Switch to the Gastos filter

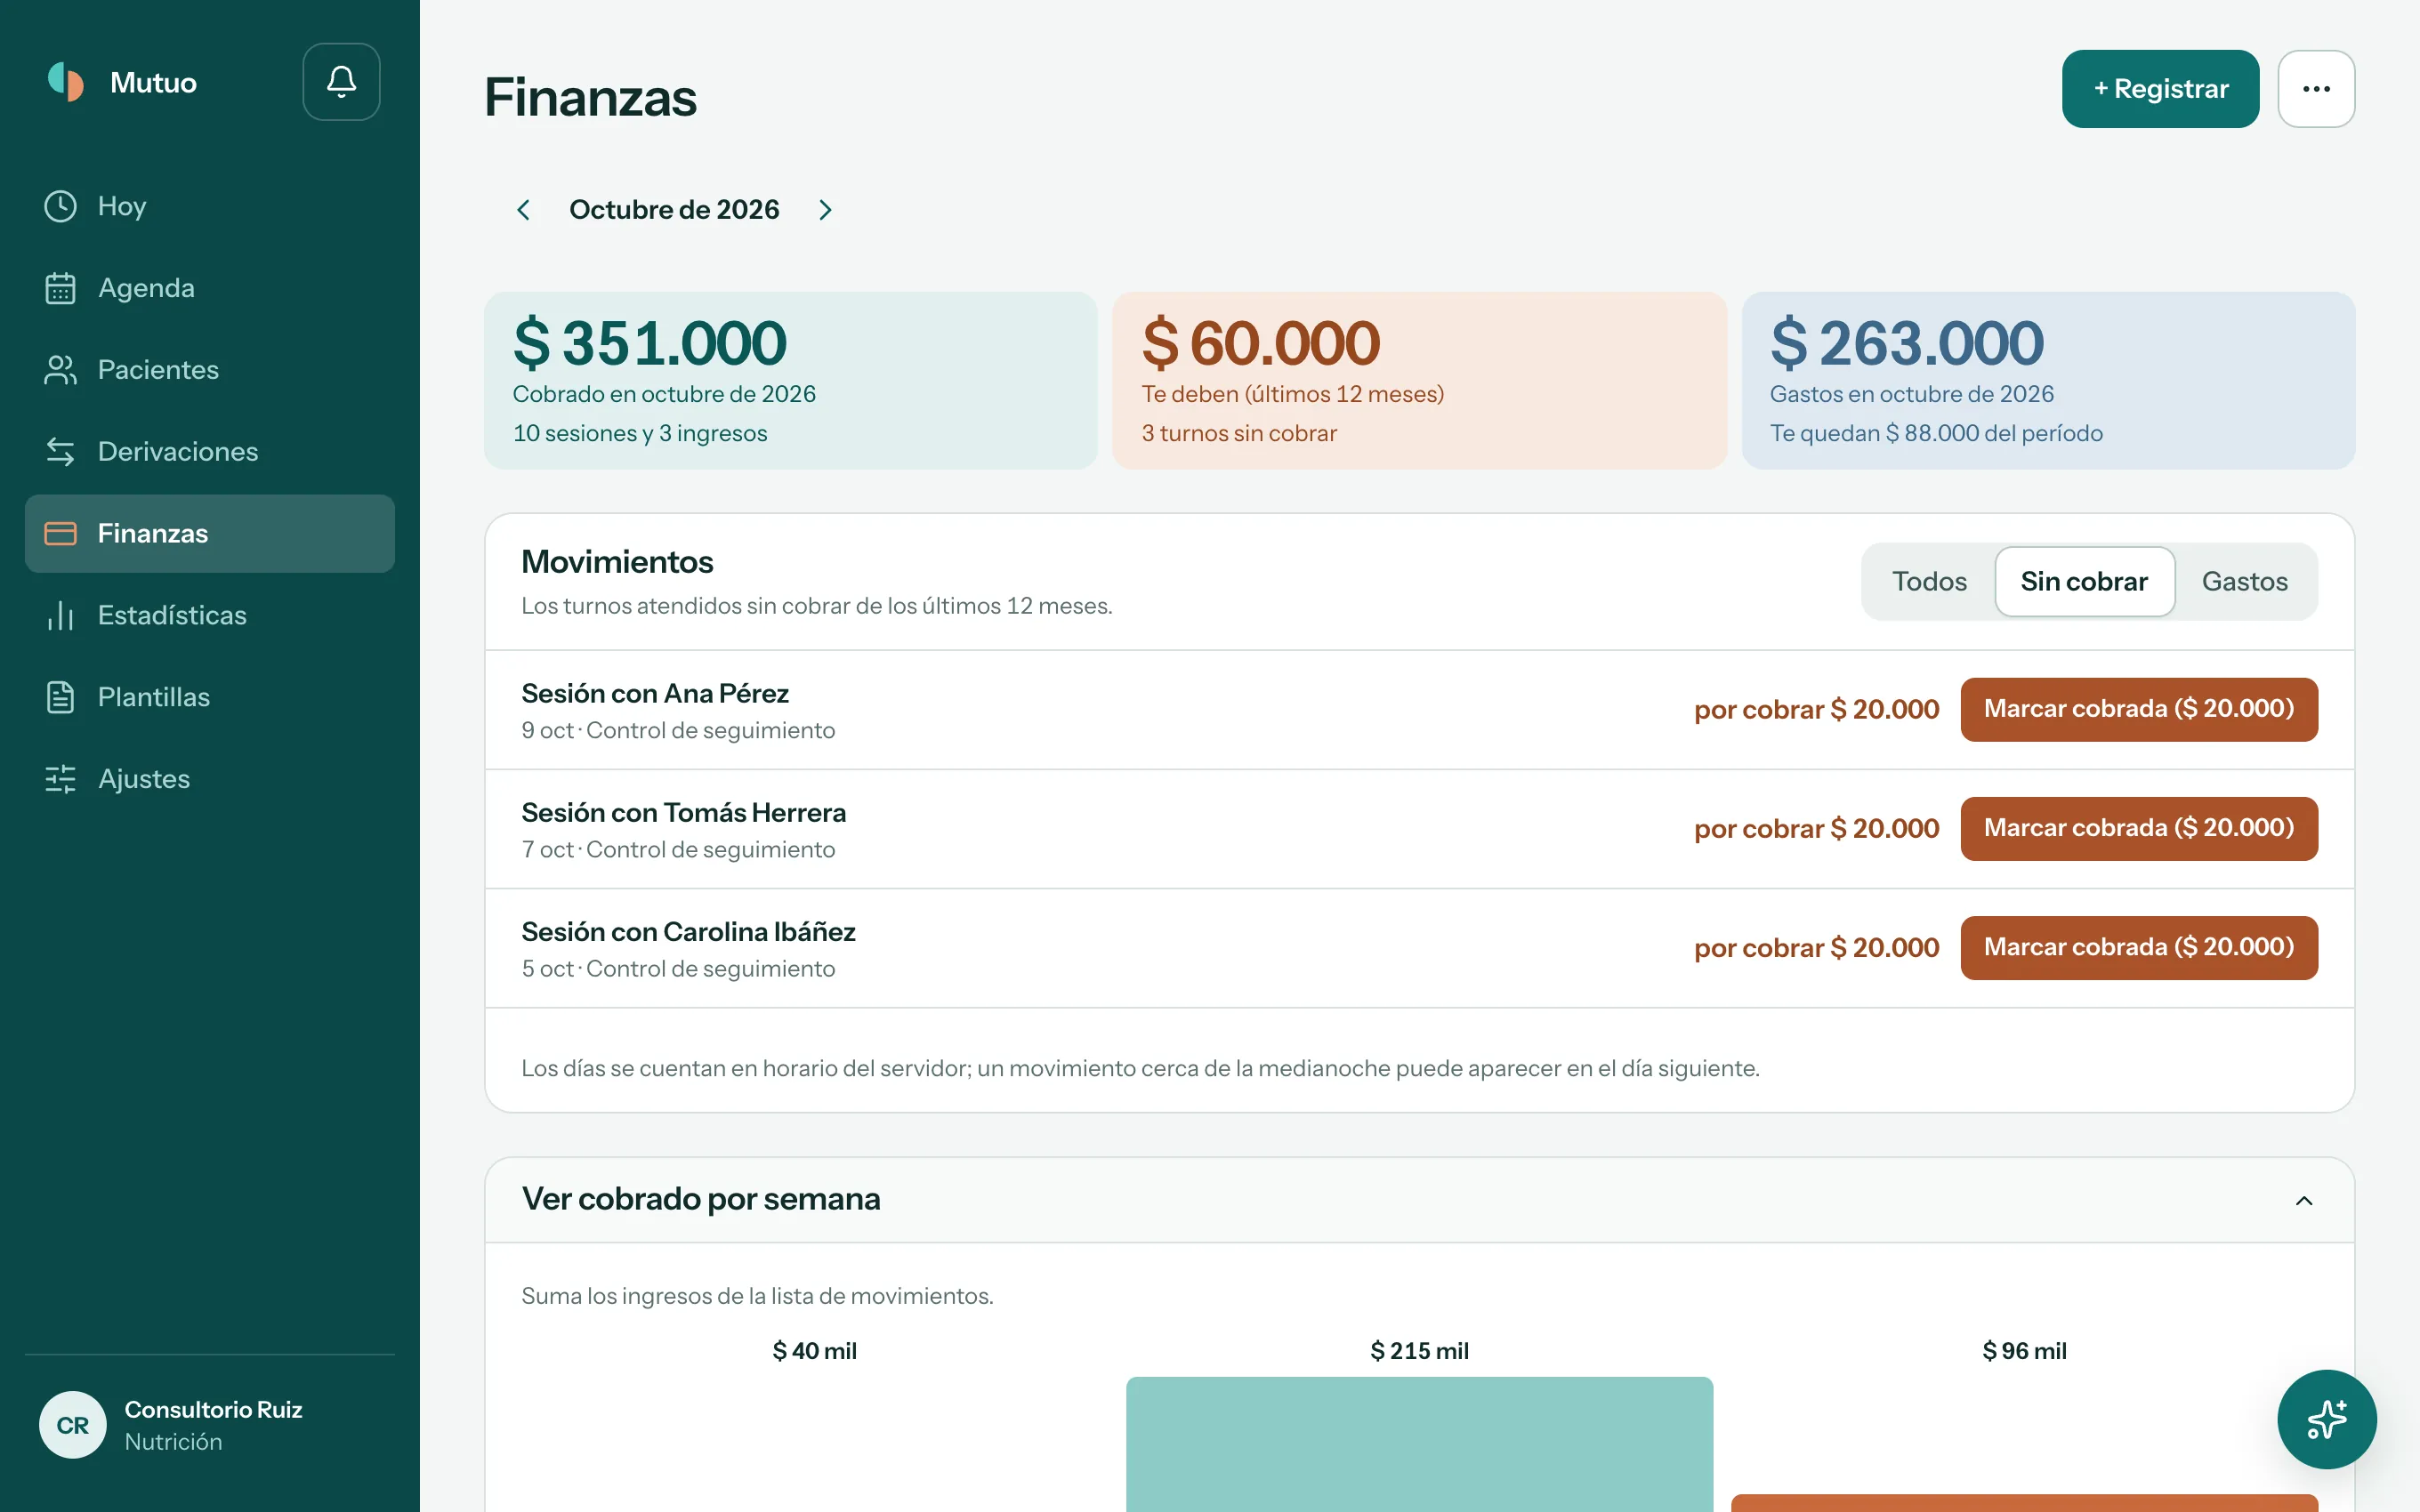point(2244,582)
